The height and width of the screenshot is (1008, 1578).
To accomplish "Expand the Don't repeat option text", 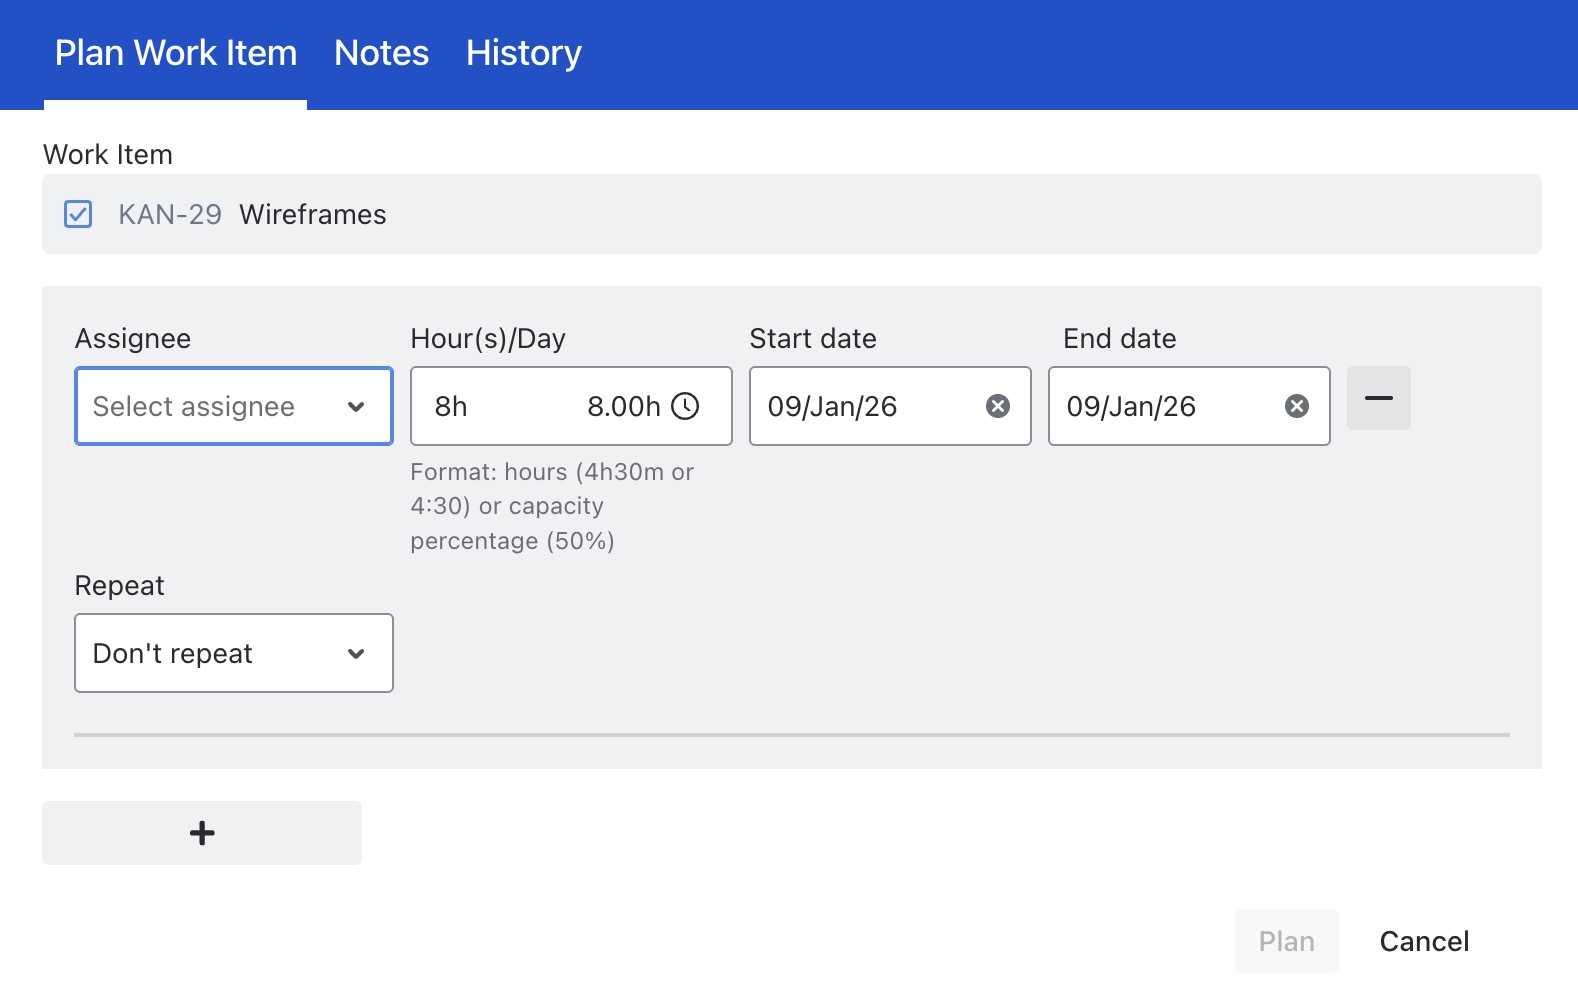I will [173, 654].
